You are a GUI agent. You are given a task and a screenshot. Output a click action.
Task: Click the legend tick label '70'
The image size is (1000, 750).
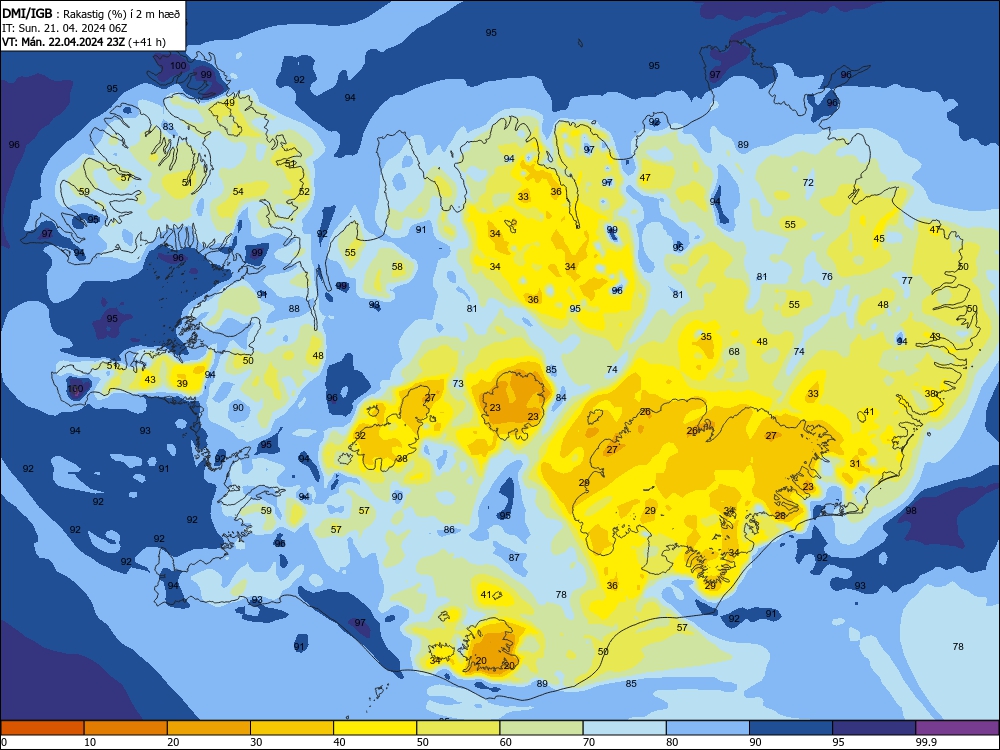(x=589, y=742)
